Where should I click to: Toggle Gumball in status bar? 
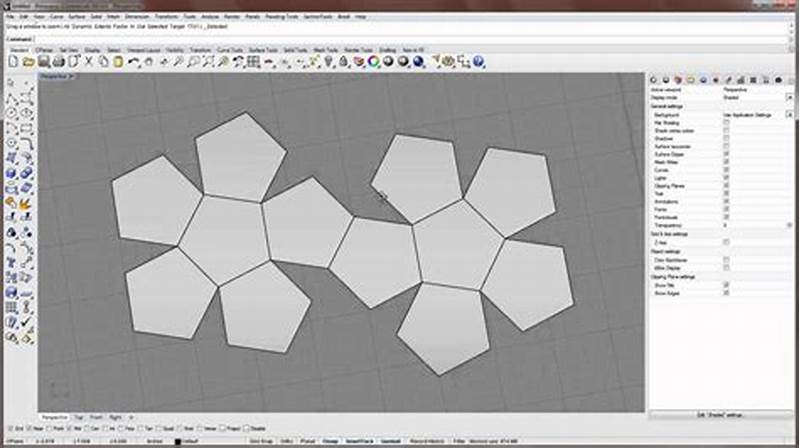click(391, 441)
